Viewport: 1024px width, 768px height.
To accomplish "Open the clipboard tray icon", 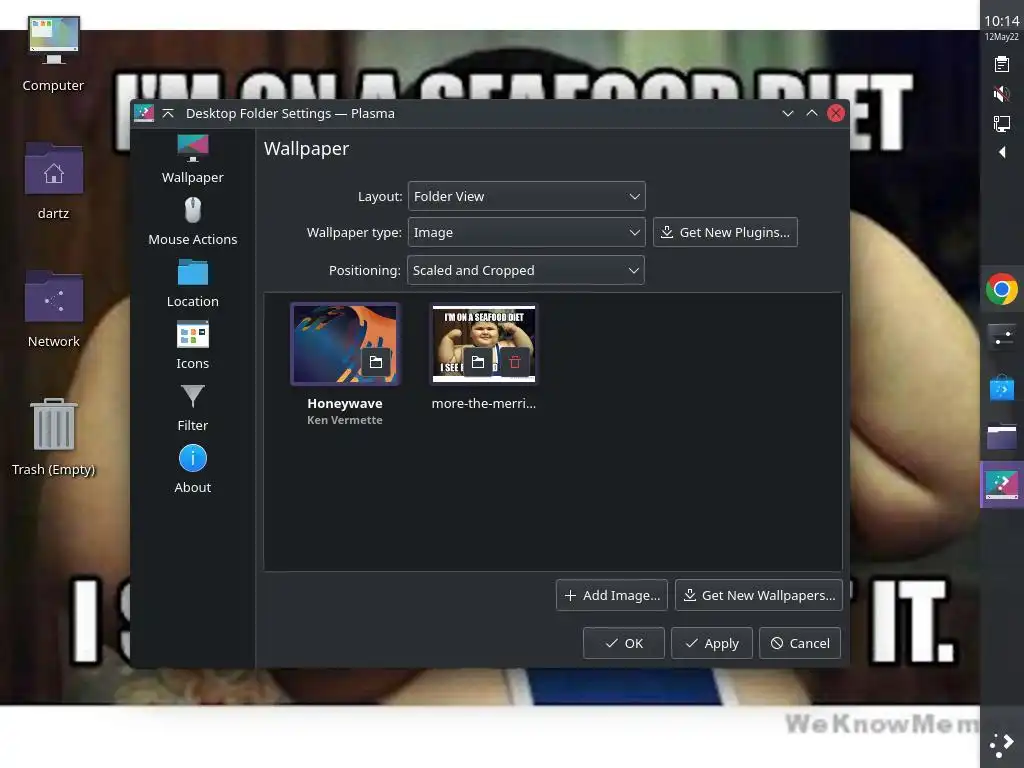I will coord(1002,64).
